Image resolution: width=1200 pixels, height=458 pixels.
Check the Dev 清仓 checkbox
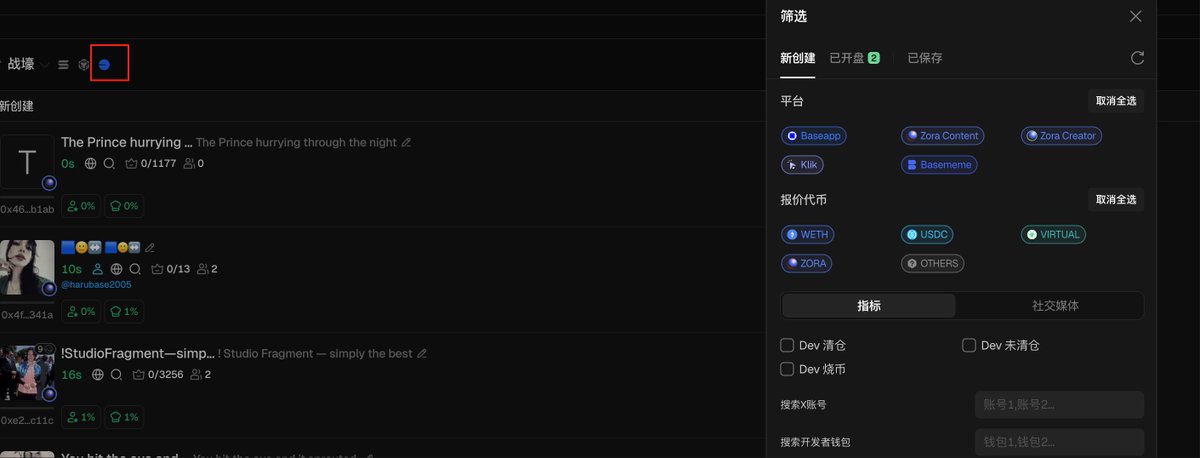(x=787, y=345)
